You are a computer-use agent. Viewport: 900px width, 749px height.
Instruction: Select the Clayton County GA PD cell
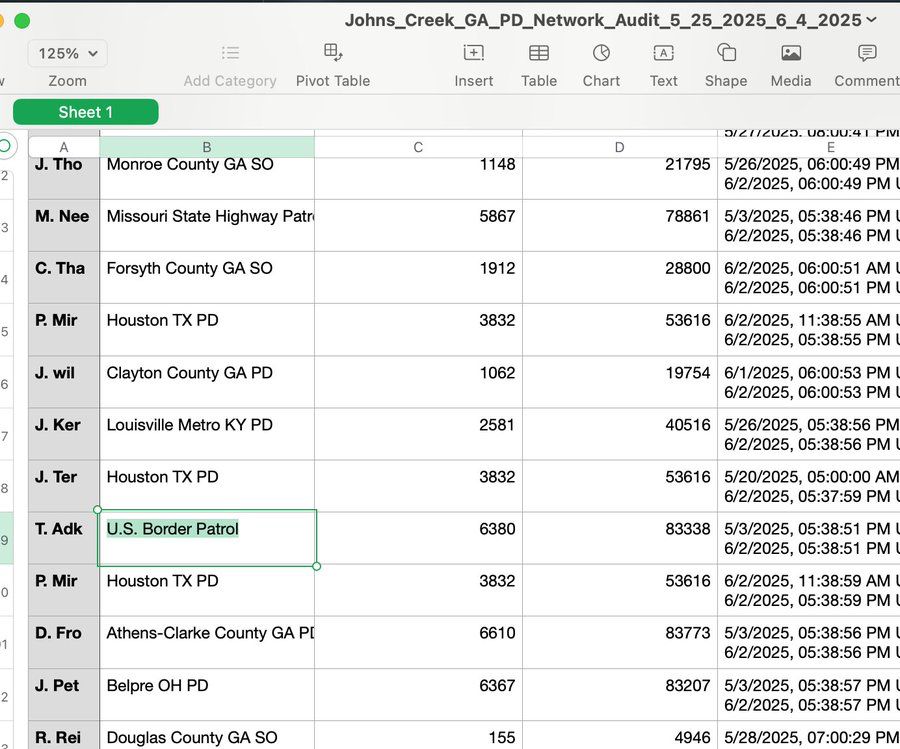[x=207, y=382]
